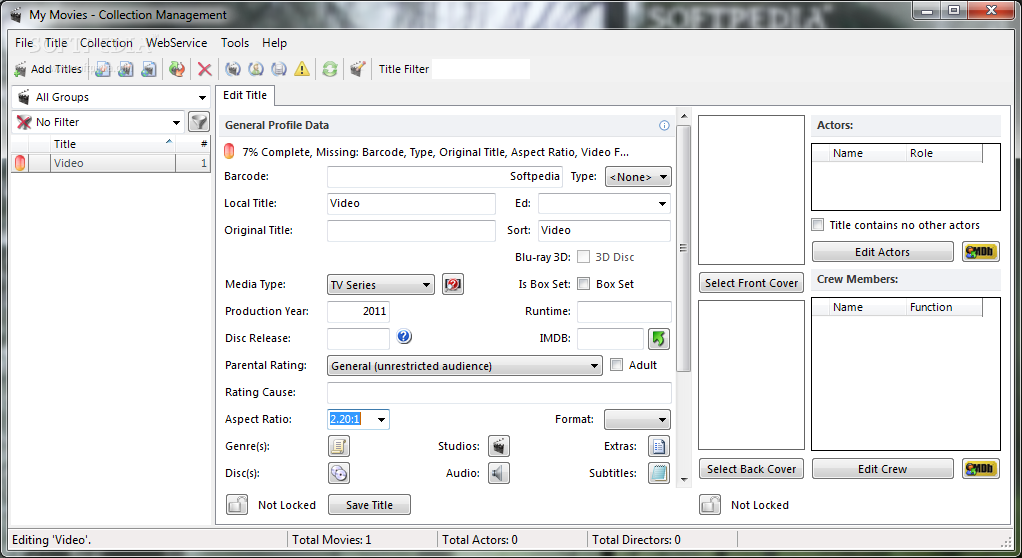Screen dimensions: 1022x558
Task: Click the Select Front Cover button
Action: point(752,283)
